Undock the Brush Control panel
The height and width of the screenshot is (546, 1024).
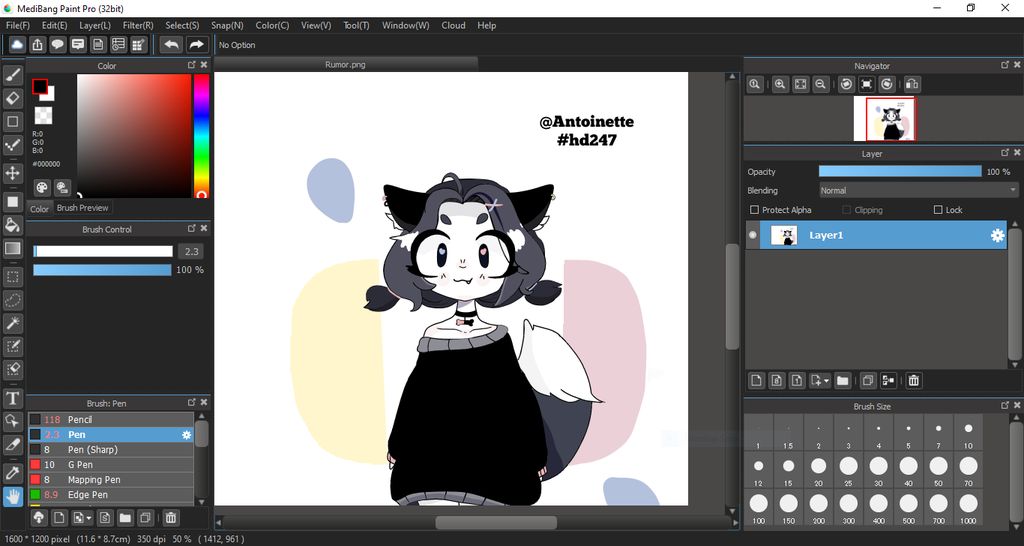coord(191,229)
